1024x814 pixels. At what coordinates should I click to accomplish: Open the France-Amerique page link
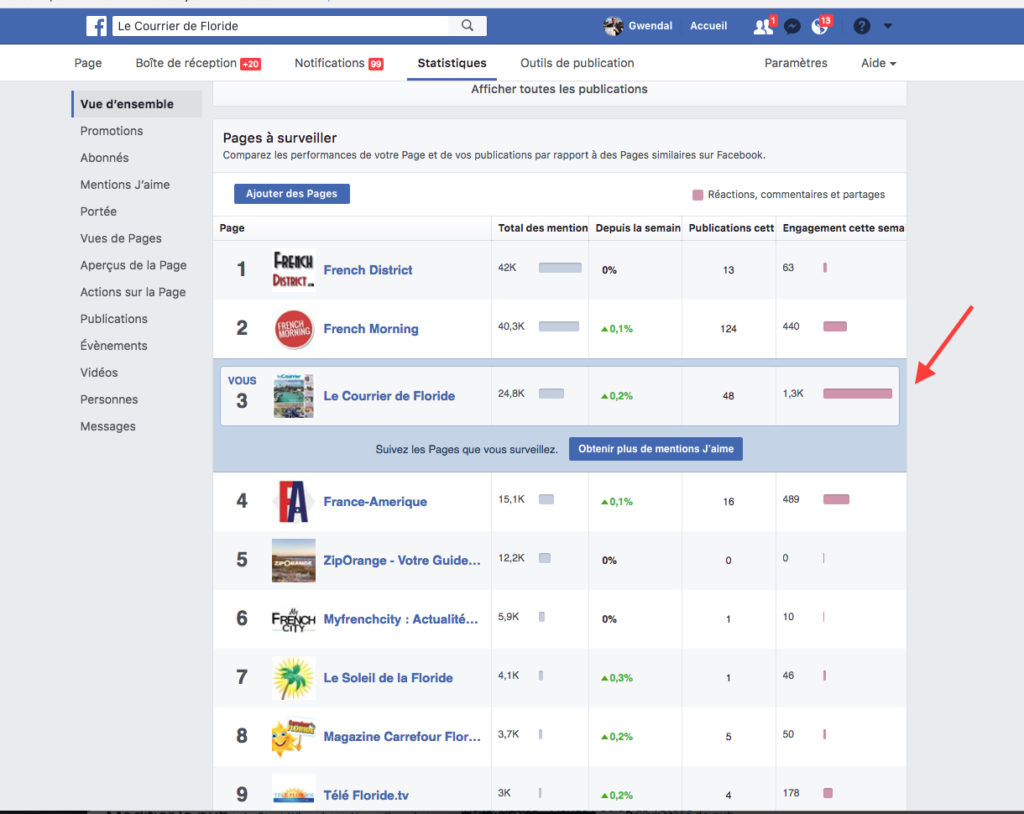point(375,502)
